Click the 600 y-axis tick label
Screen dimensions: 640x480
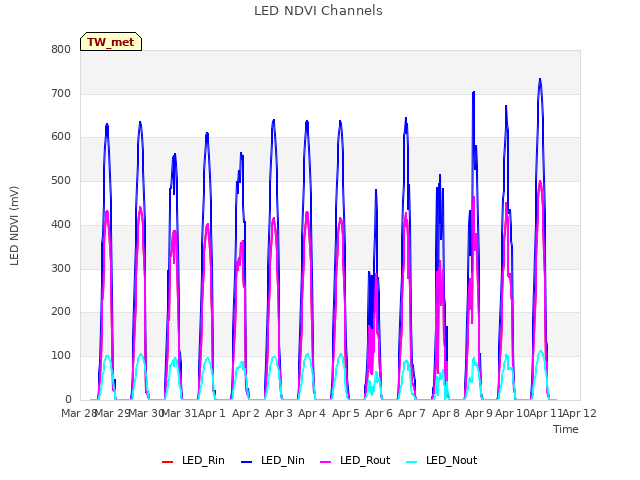[x=61, y=137]
